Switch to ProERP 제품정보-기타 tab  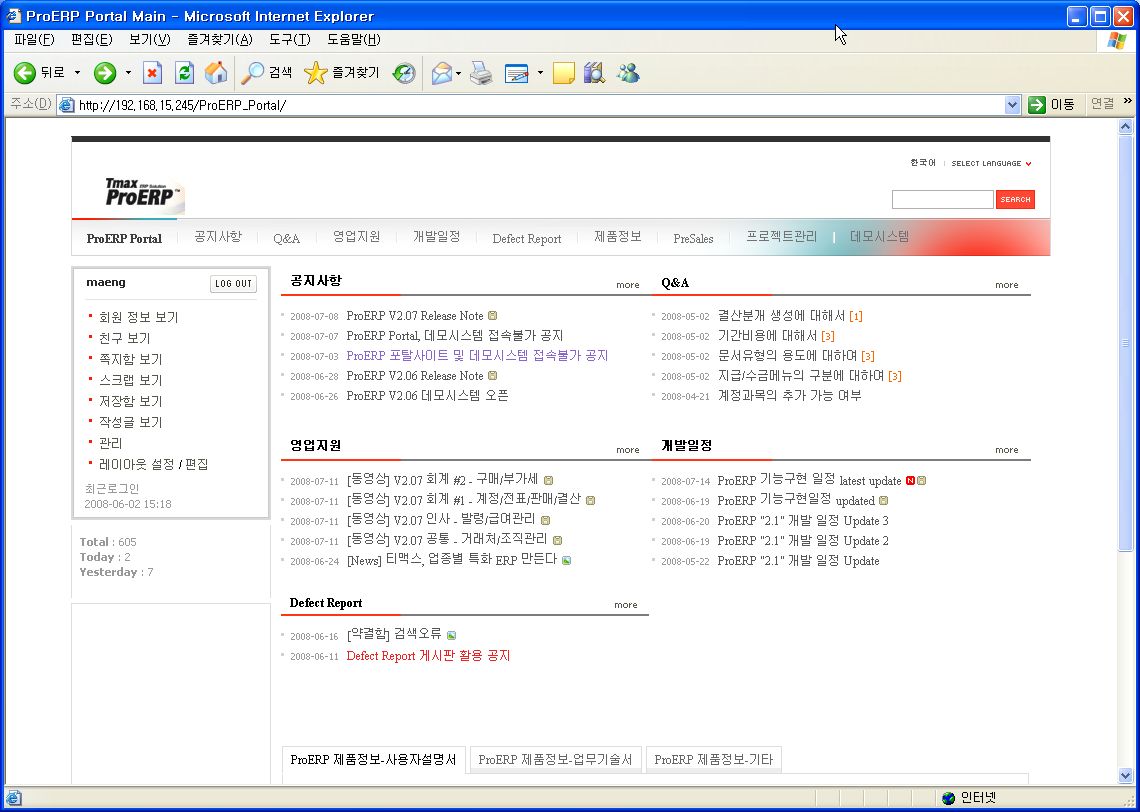[x=713, y=760]
